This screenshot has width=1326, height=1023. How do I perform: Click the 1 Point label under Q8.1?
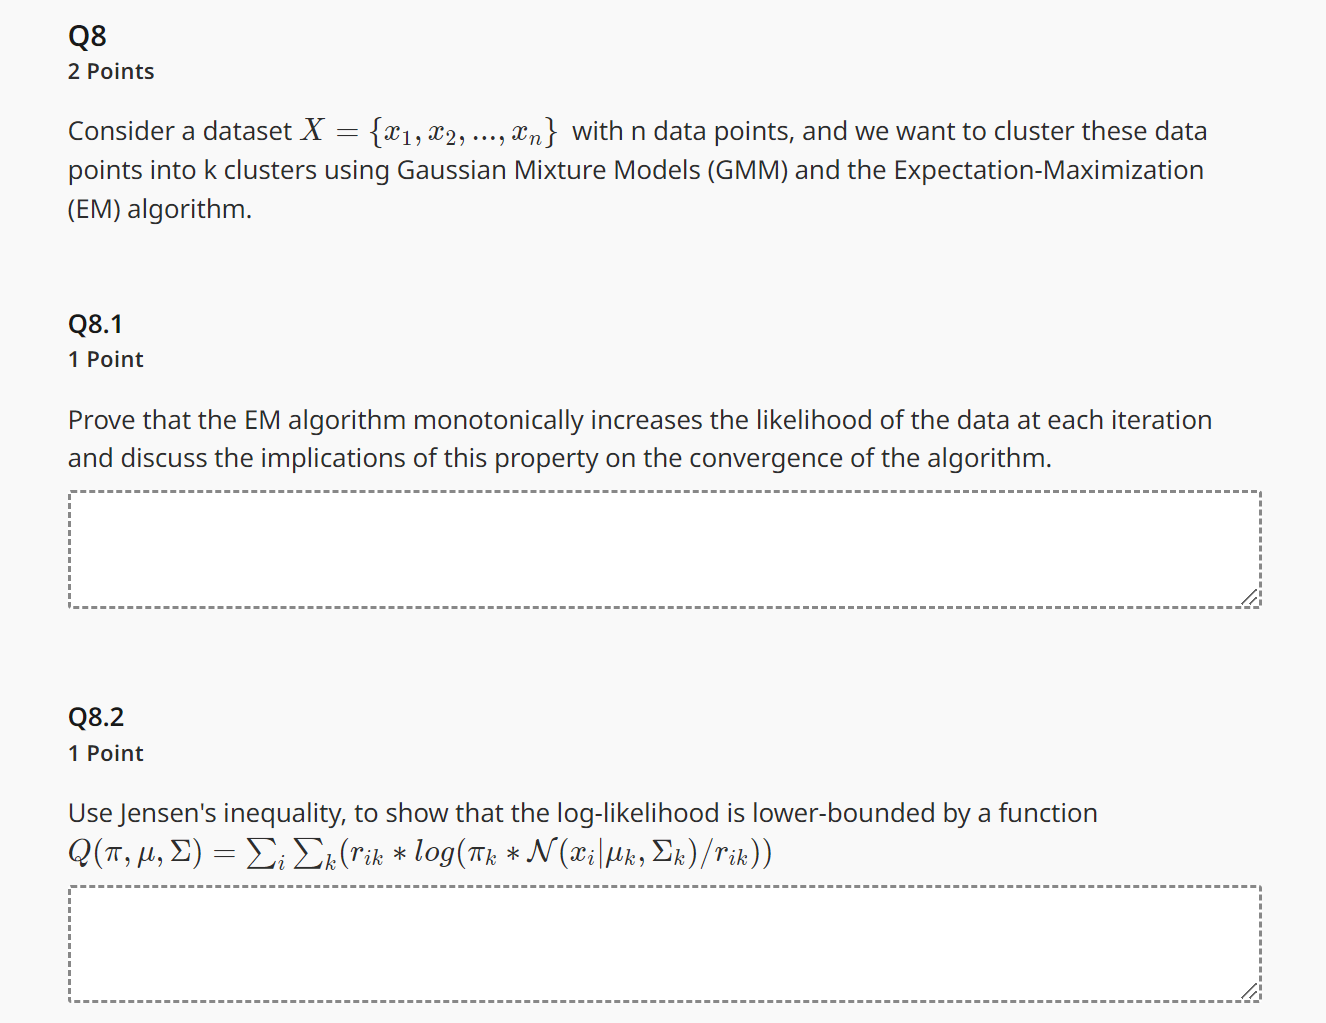coord(105,358)
